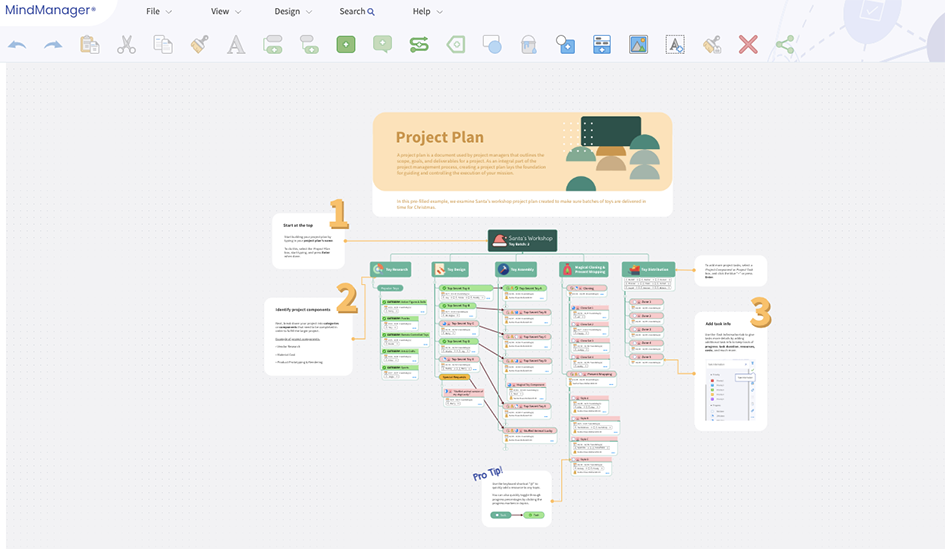
Task: Click the Redo arrow icon
Action: click(53, 45)
